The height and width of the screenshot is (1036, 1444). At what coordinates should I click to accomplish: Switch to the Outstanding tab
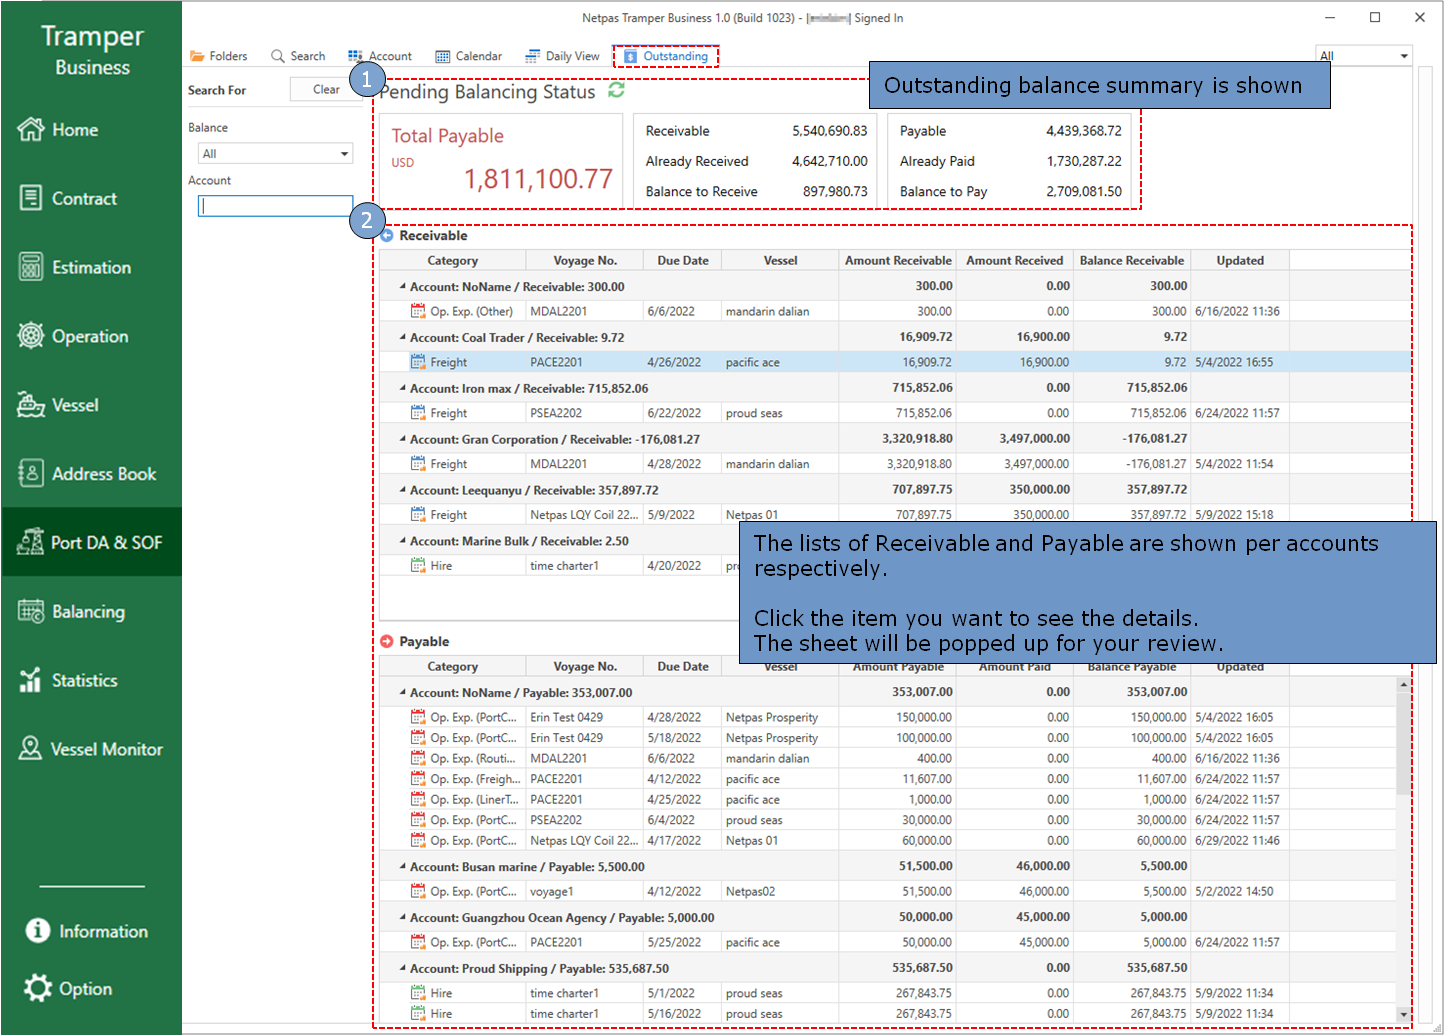666,56
